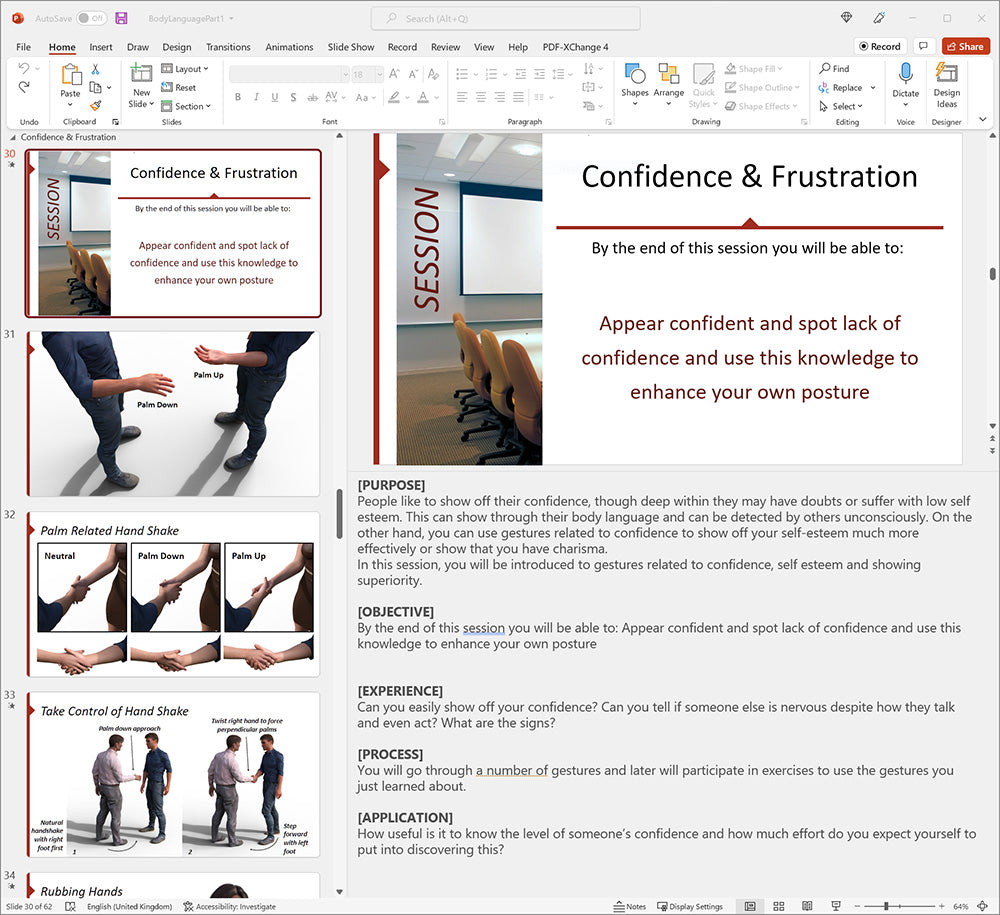The width and height of the screenshot is (1000, 915).
Task: Click the Dictate microphone icon
Action: click(905, 73)
